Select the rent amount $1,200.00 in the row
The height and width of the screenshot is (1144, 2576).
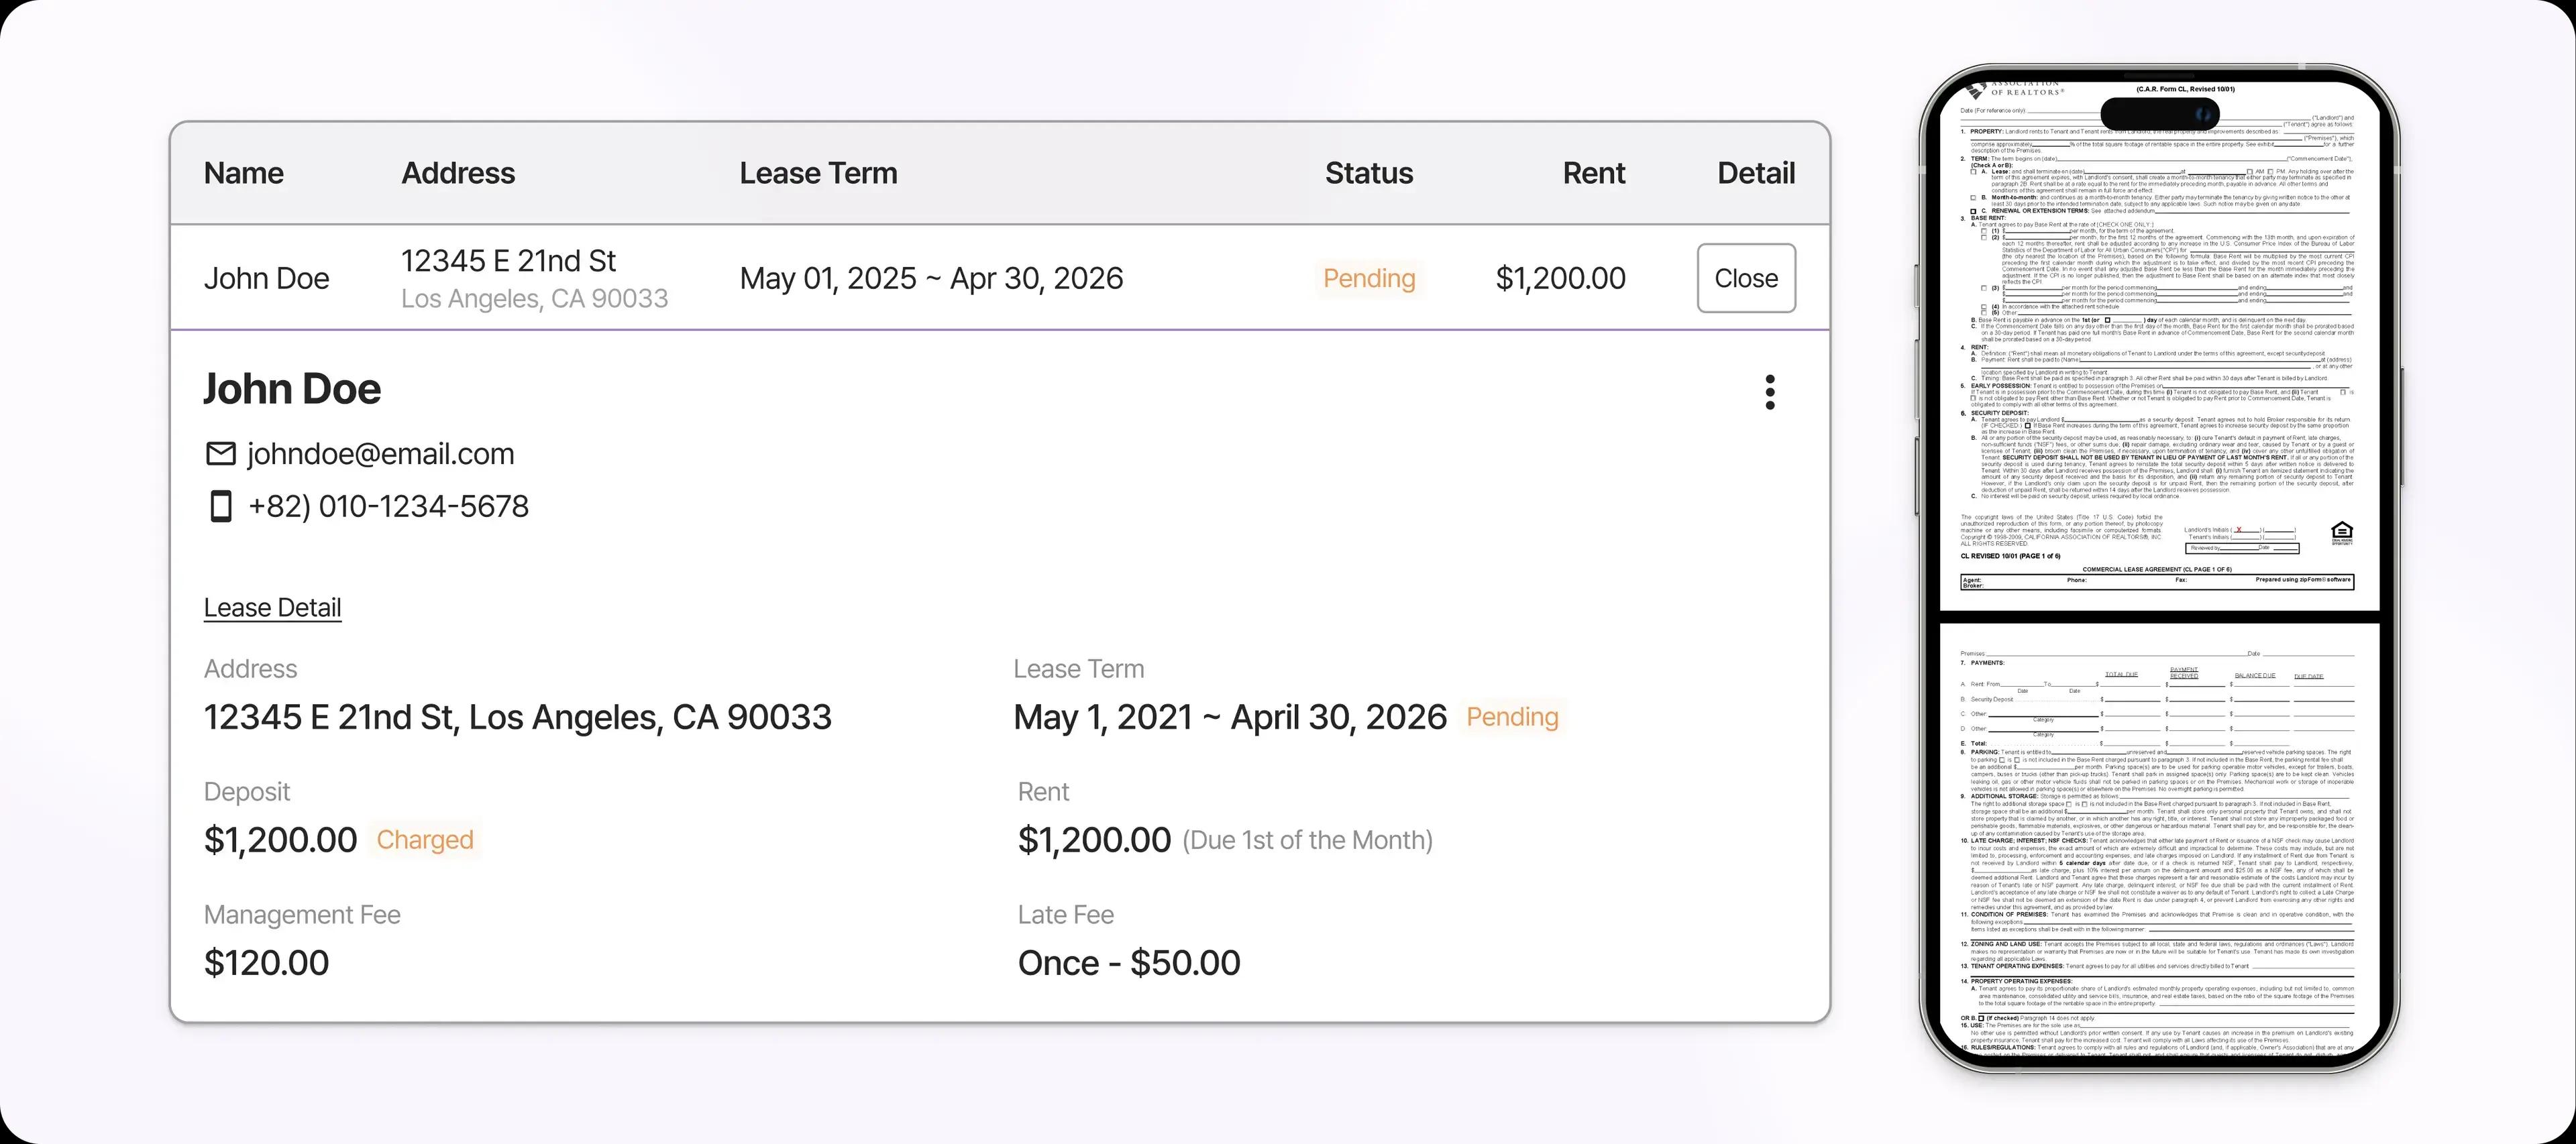pos(1561,278)
